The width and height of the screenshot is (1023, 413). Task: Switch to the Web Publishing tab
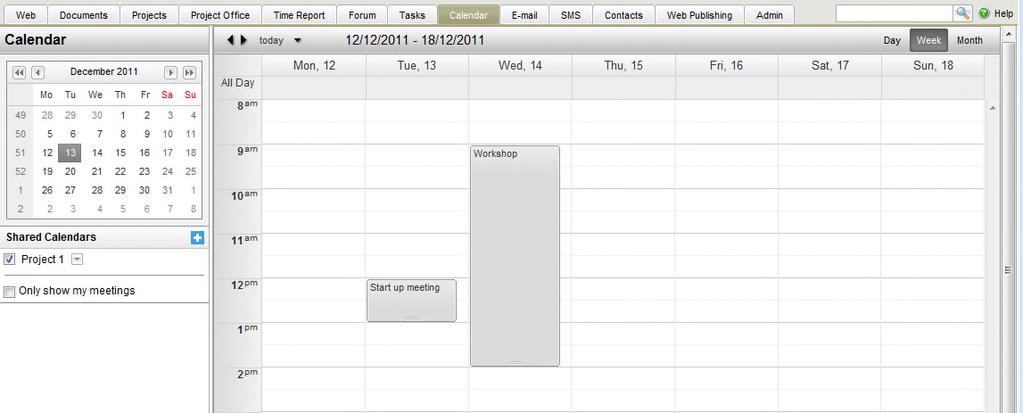(x=699, y=15)
